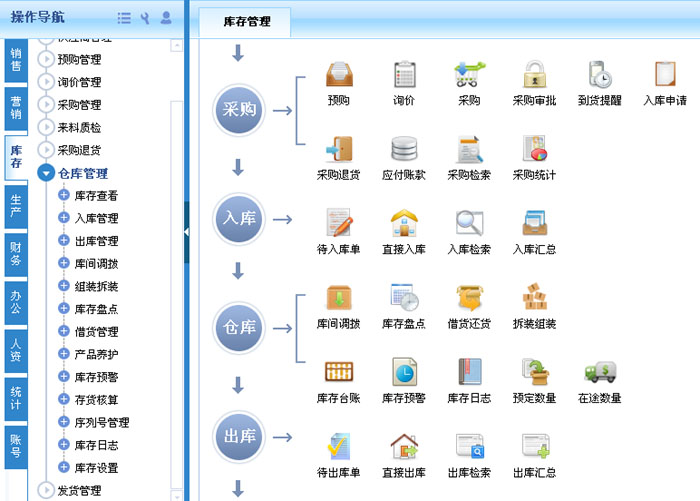
Task: Click the 出库 round stage button
Action: point(238,437)
